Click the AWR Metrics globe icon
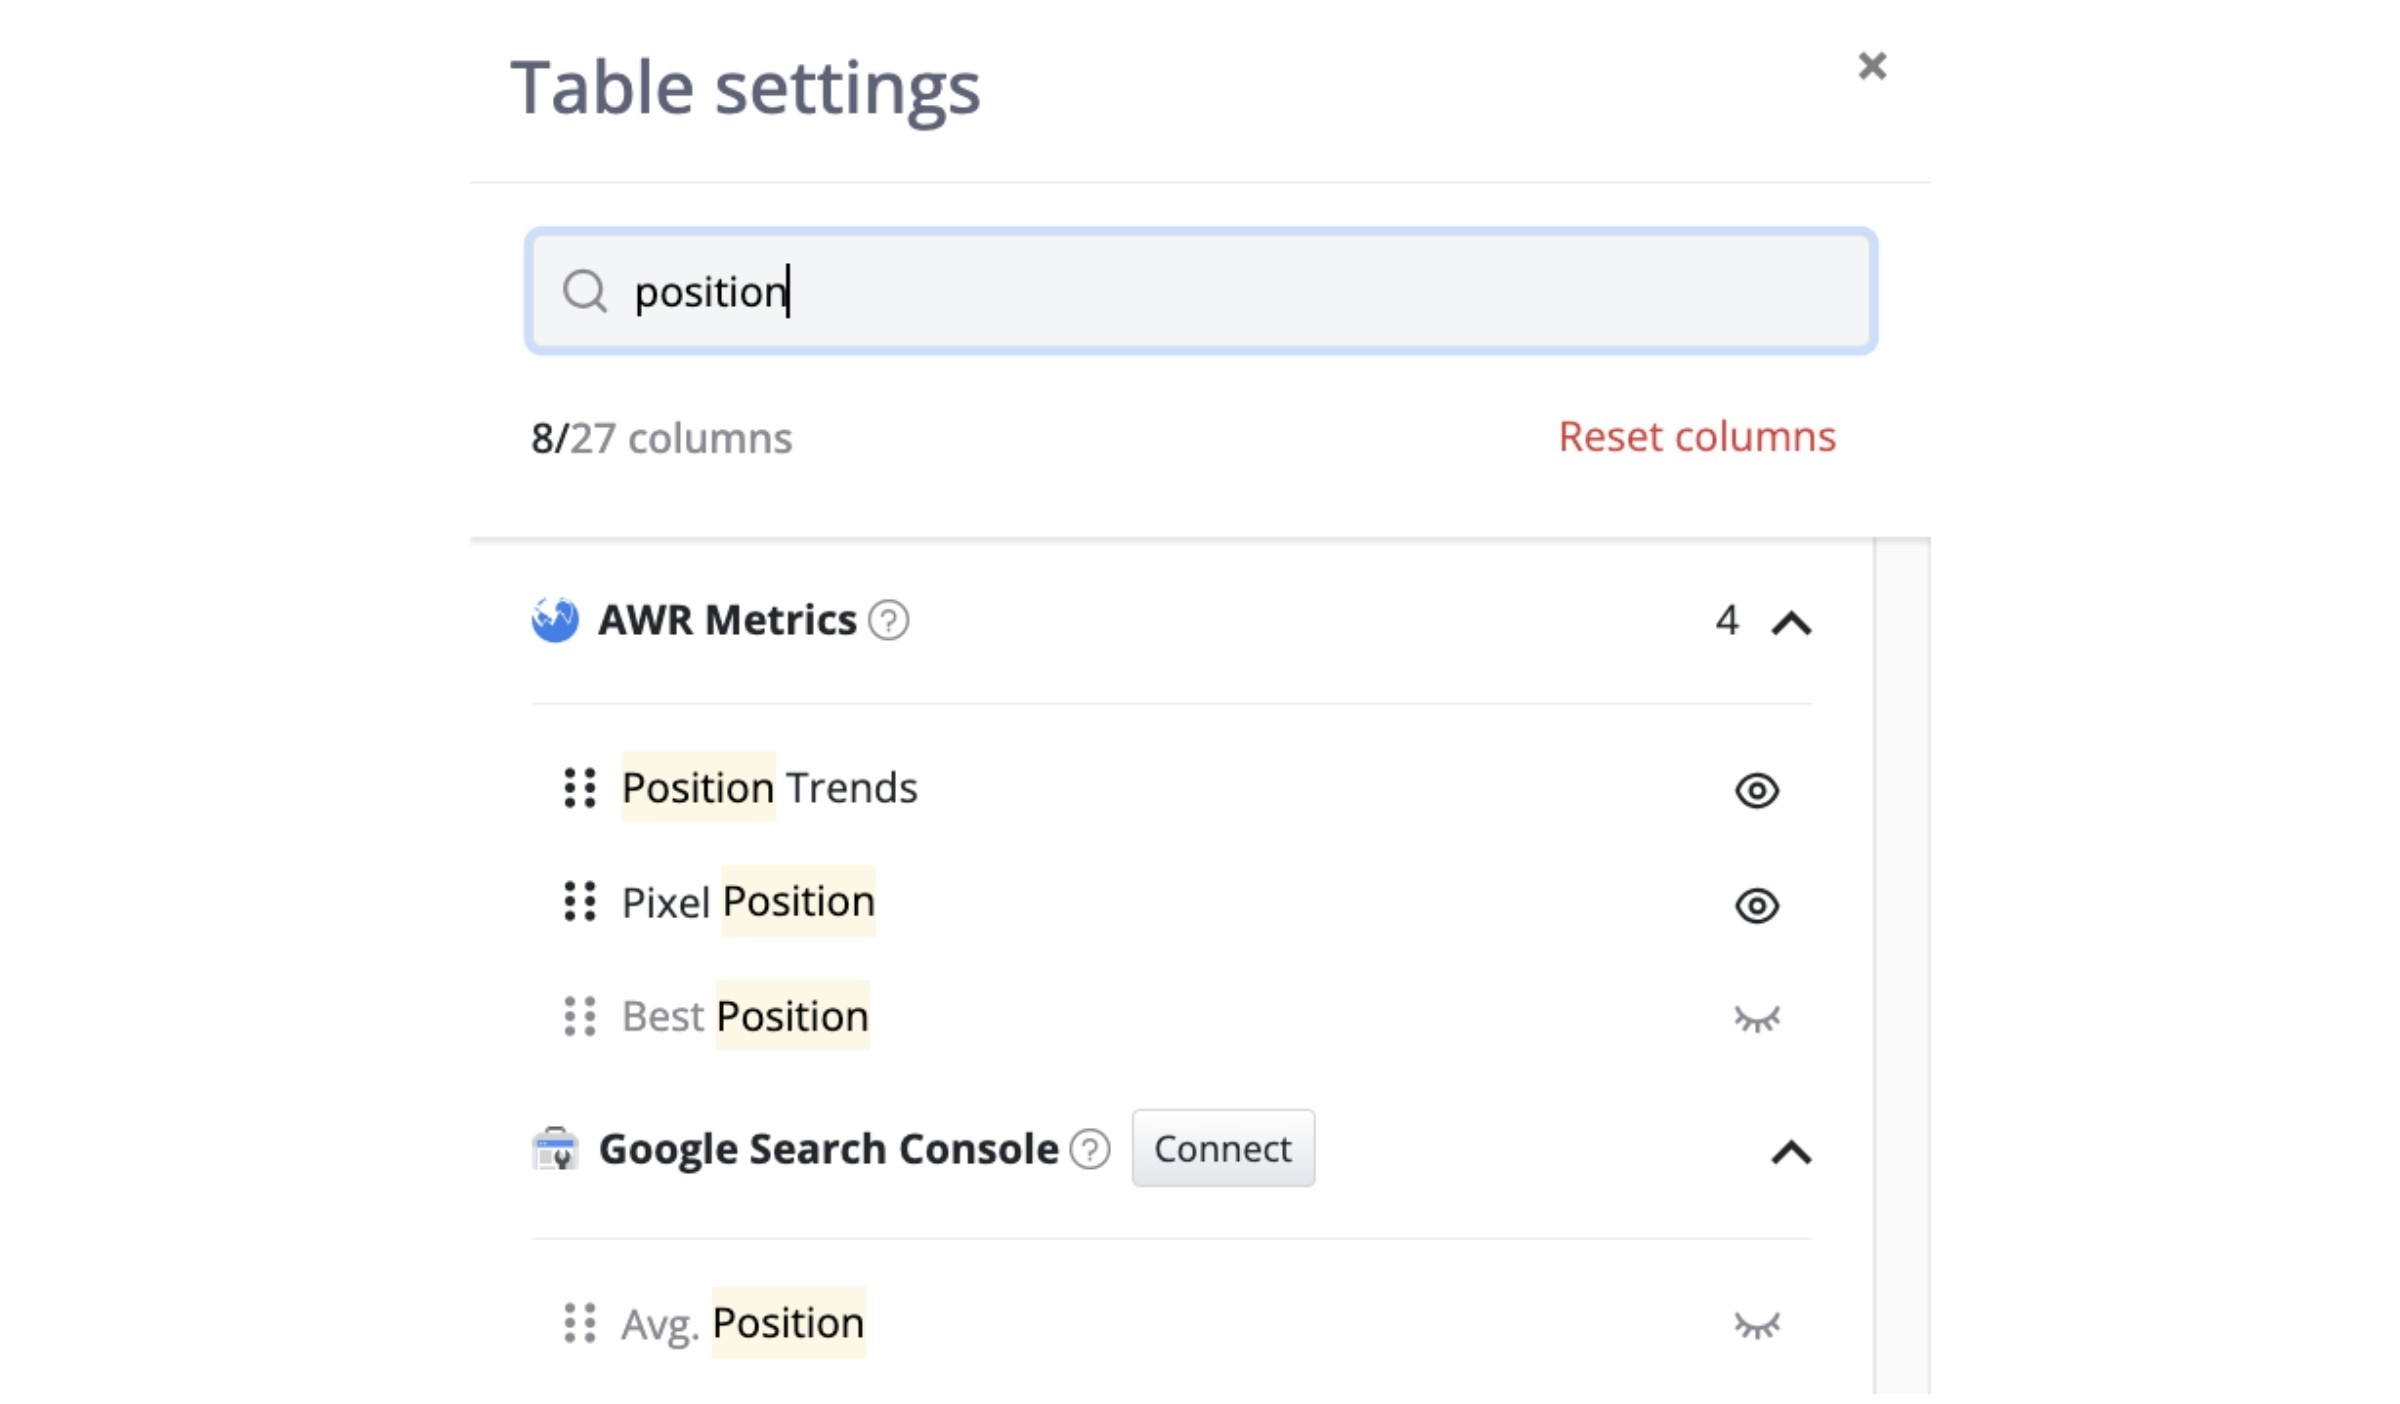 (x=555, y=619)
